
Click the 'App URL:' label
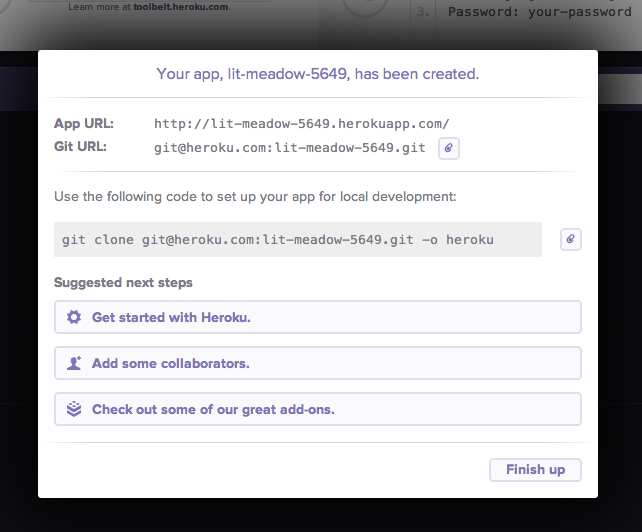point(84,124)
